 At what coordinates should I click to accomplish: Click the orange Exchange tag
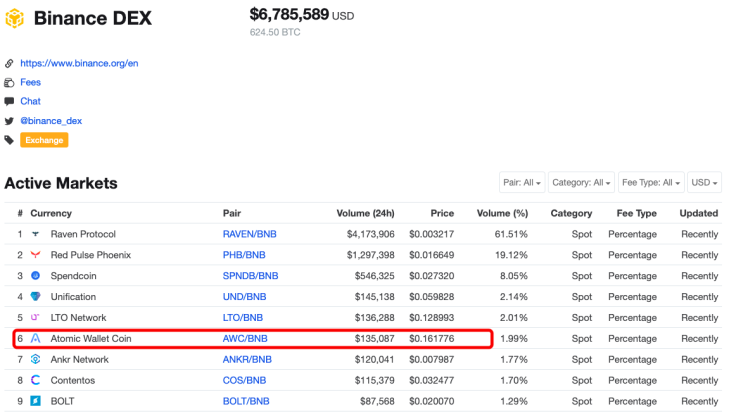44,140
